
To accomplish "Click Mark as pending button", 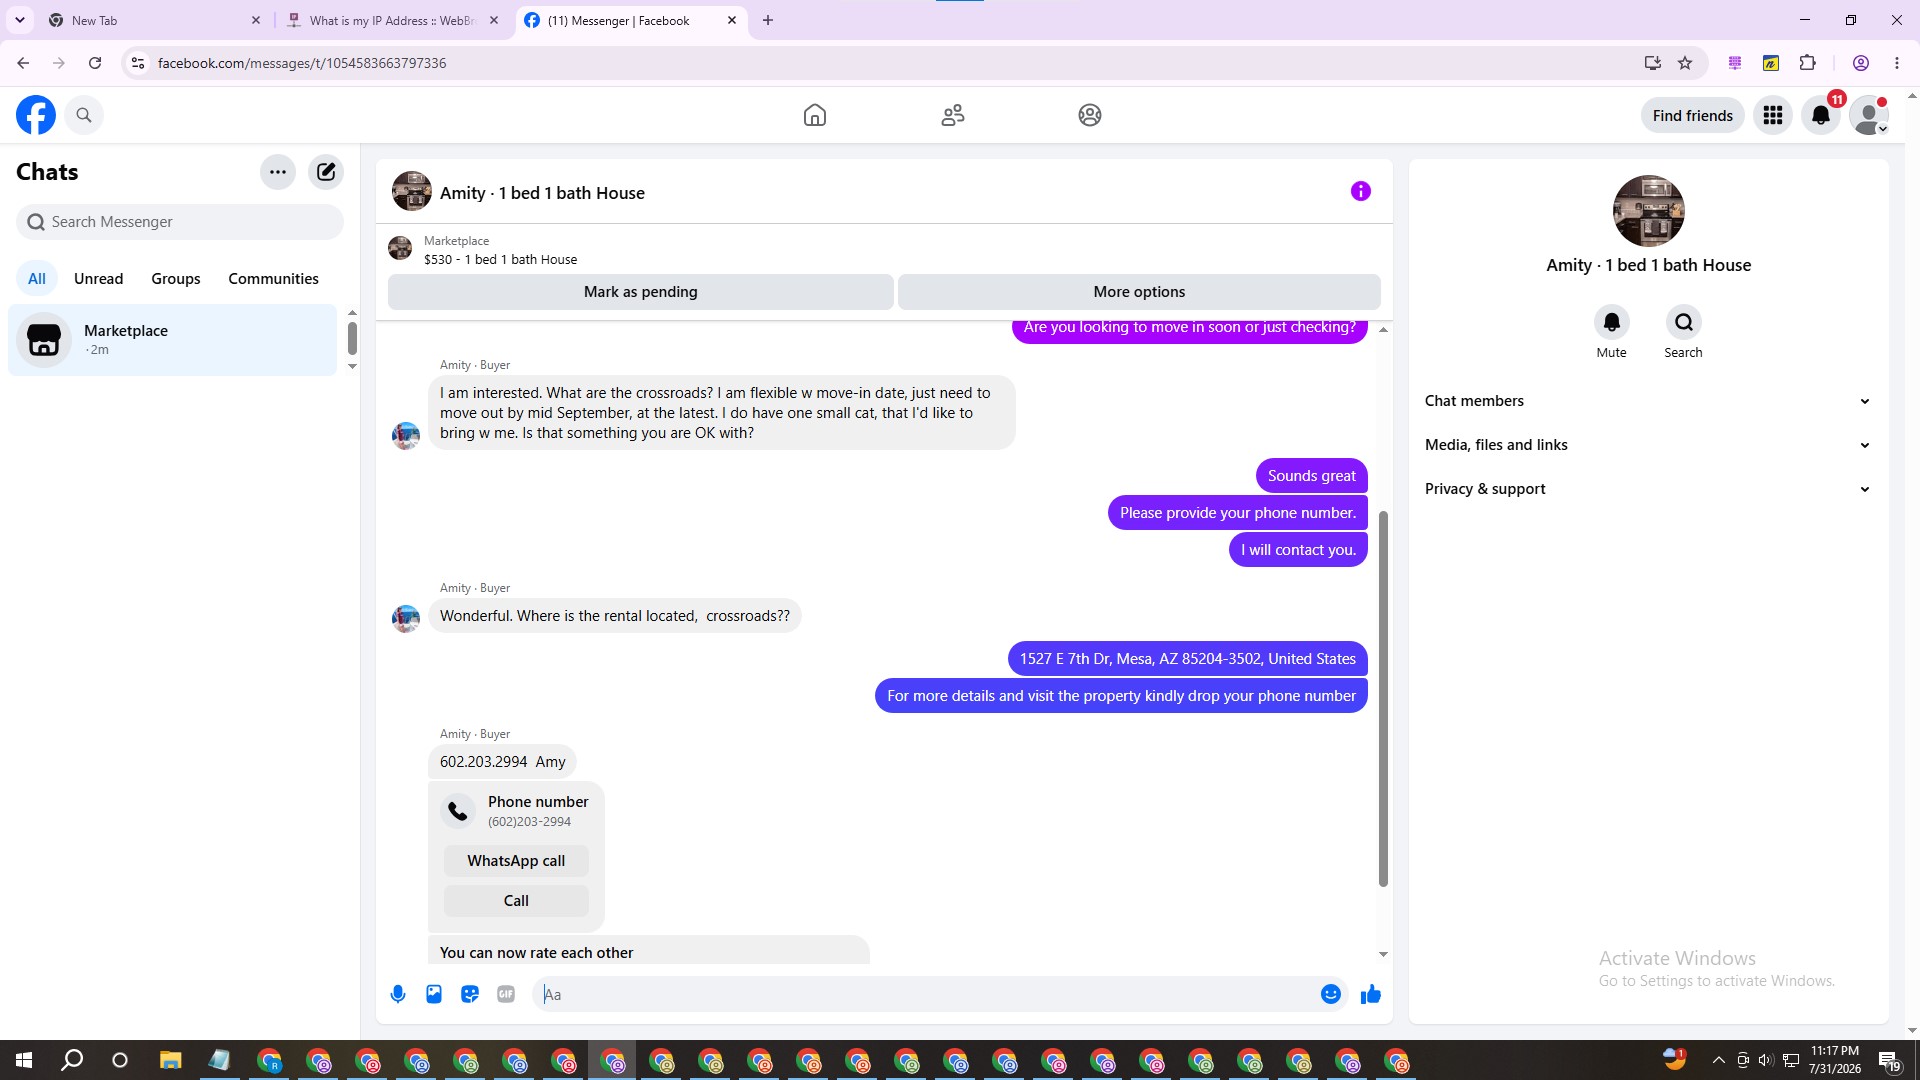I will [641, 292].
